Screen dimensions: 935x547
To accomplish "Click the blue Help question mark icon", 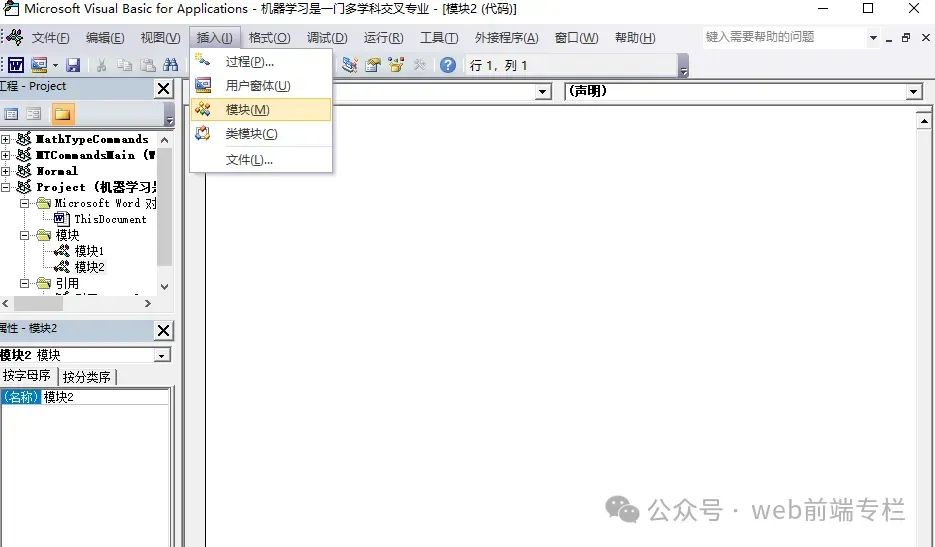I will pyautogui.click(x=448, y=65).
